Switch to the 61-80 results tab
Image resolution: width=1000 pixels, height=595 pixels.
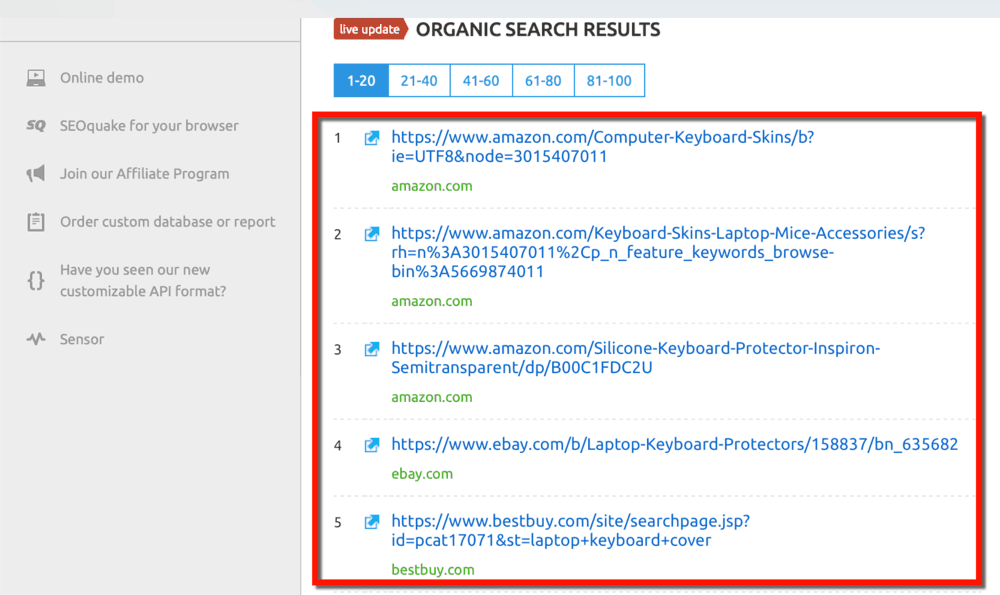pyautogui.click(x=543, y=80)
